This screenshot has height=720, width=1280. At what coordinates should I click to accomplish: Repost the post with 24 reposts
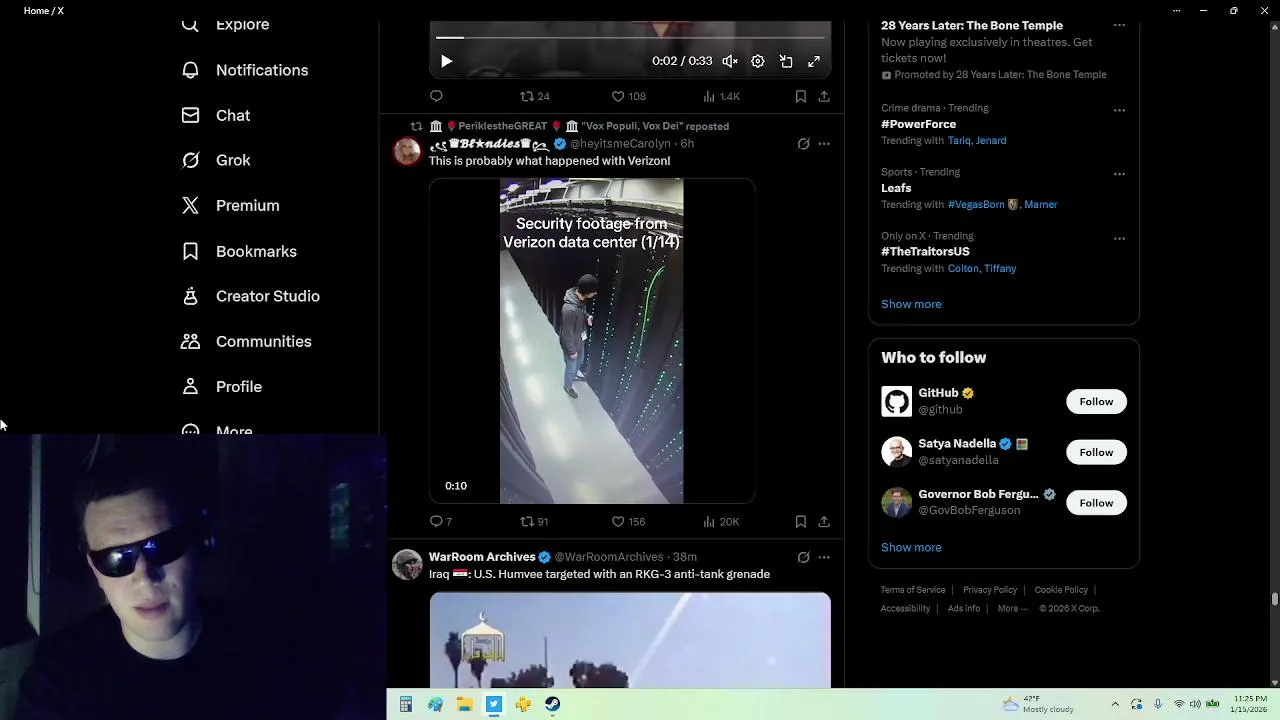pos(535,96)
